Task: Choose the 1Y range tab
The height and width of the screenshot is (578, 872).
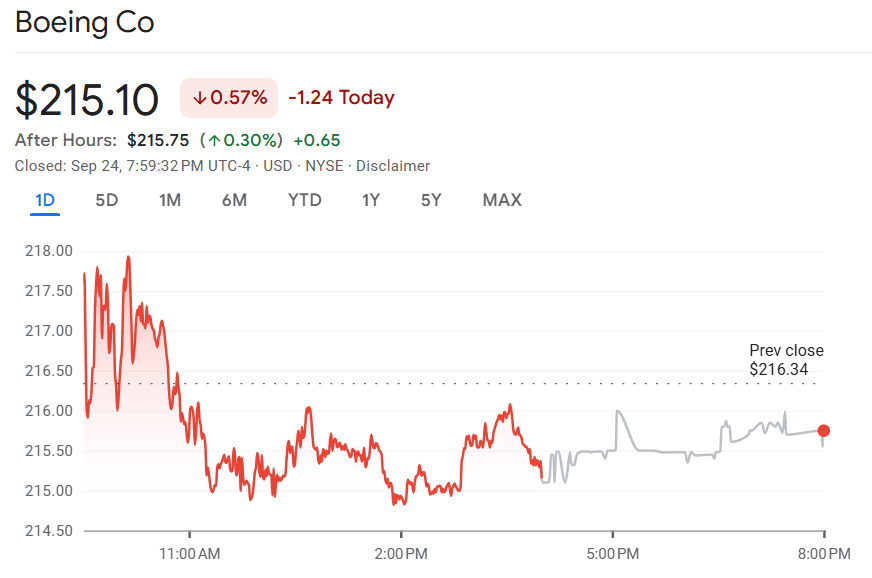Action: coord(371,200)
